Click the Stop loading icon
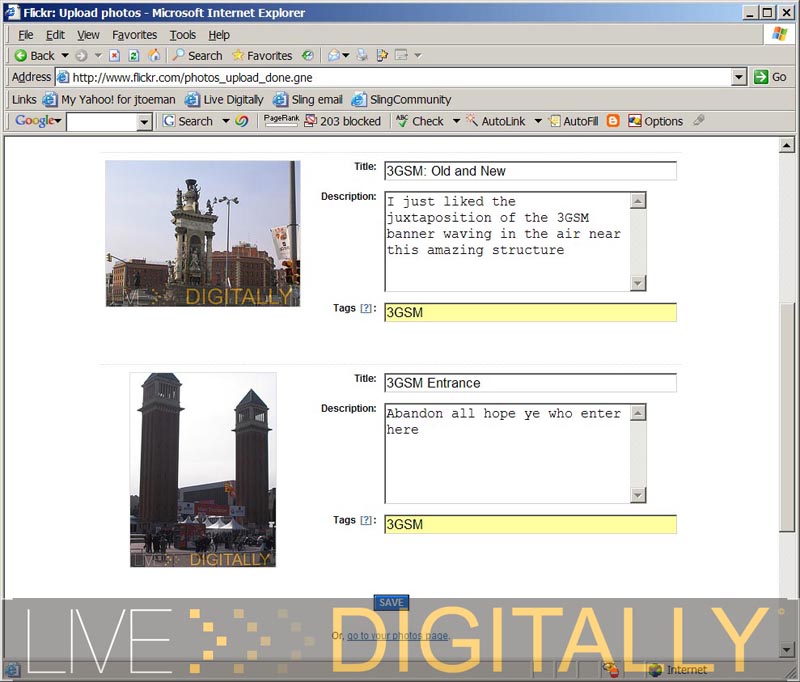800x682 pixels. [115, 56]
